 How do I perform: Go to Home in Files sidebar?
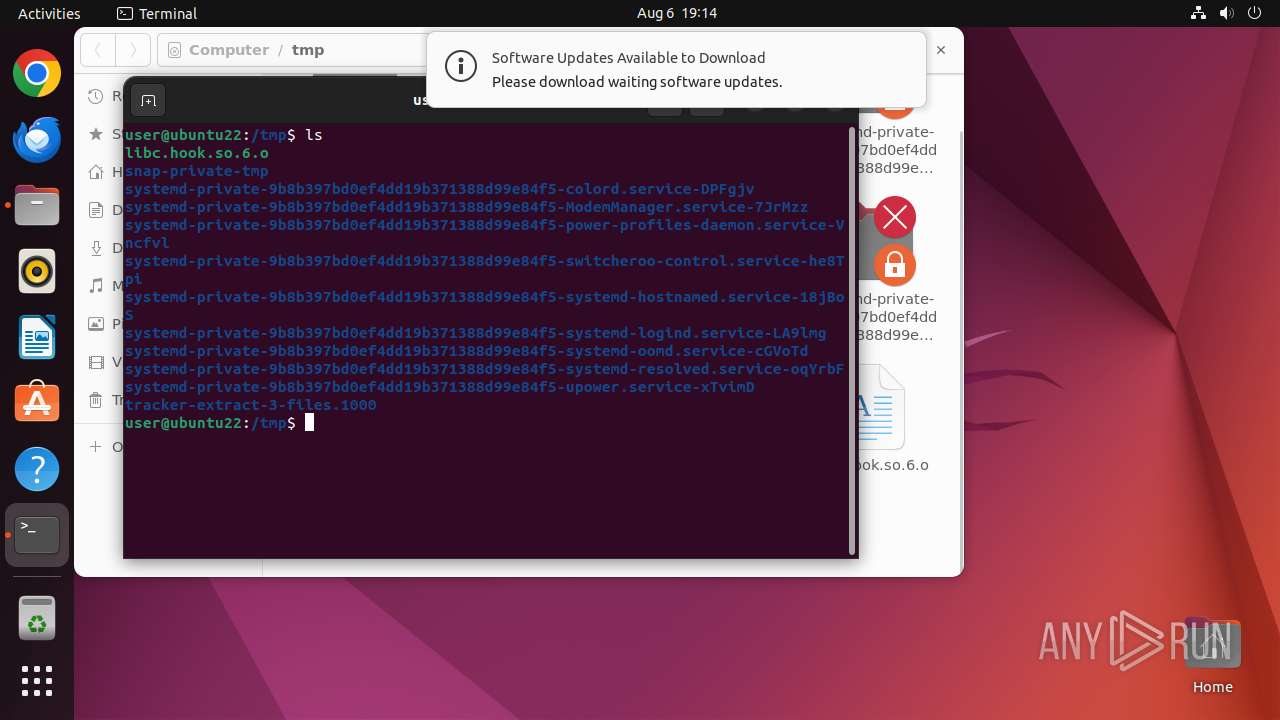click(105, 172)
